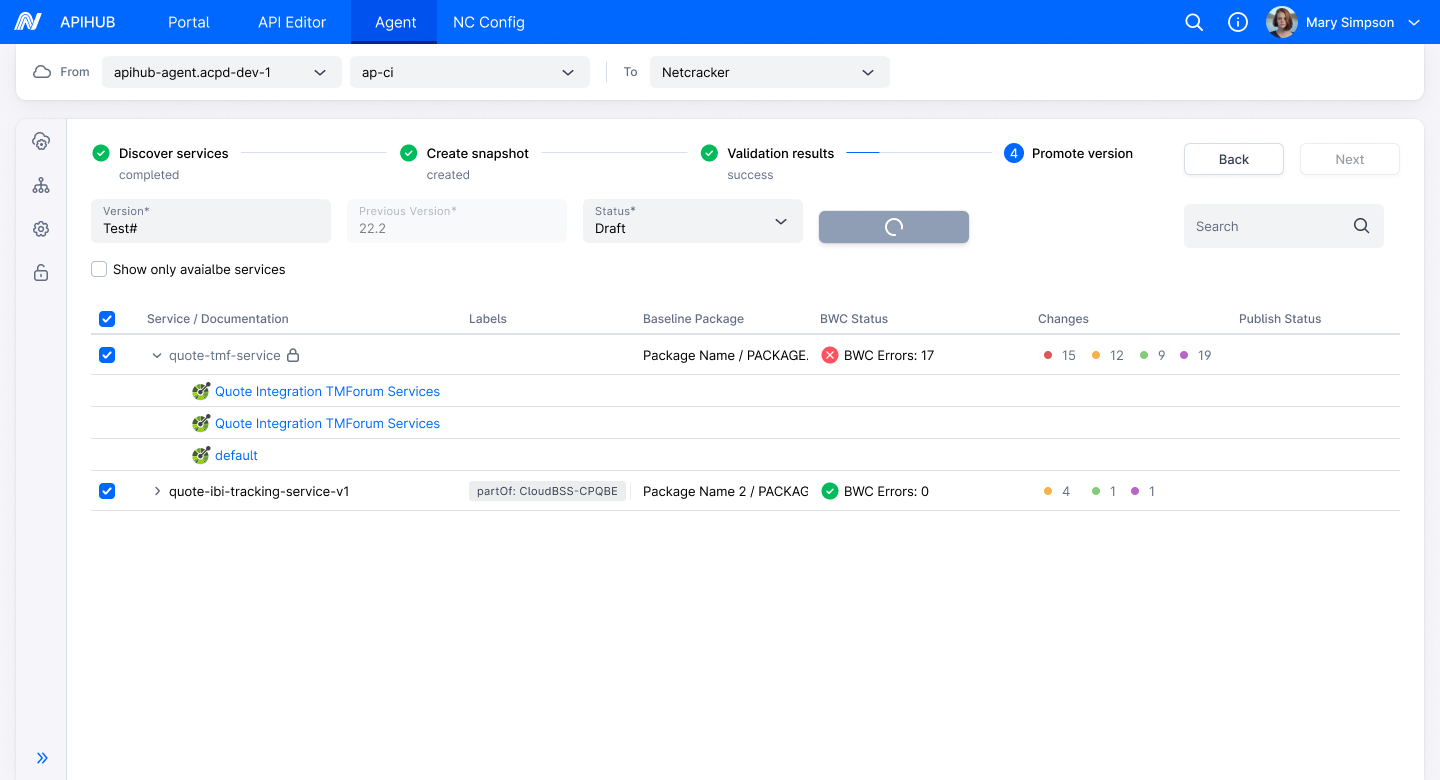Uncheck the quote-tmf-service row checkbox
The image size is (1440, 780).
click(x=107, y=355)
